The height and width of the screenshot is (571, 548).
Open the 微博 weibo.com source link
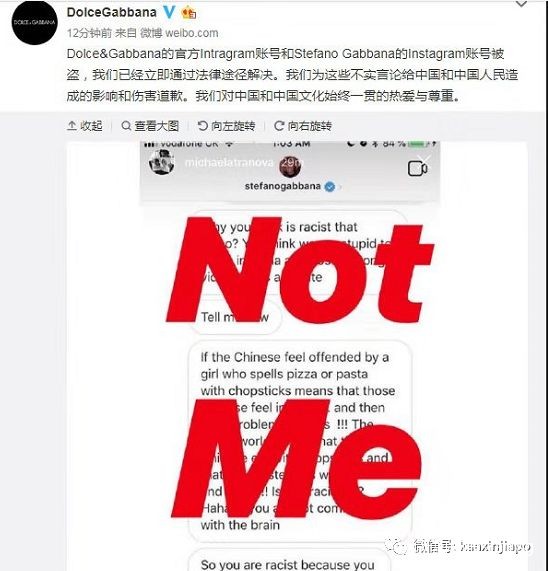[179, 33]
